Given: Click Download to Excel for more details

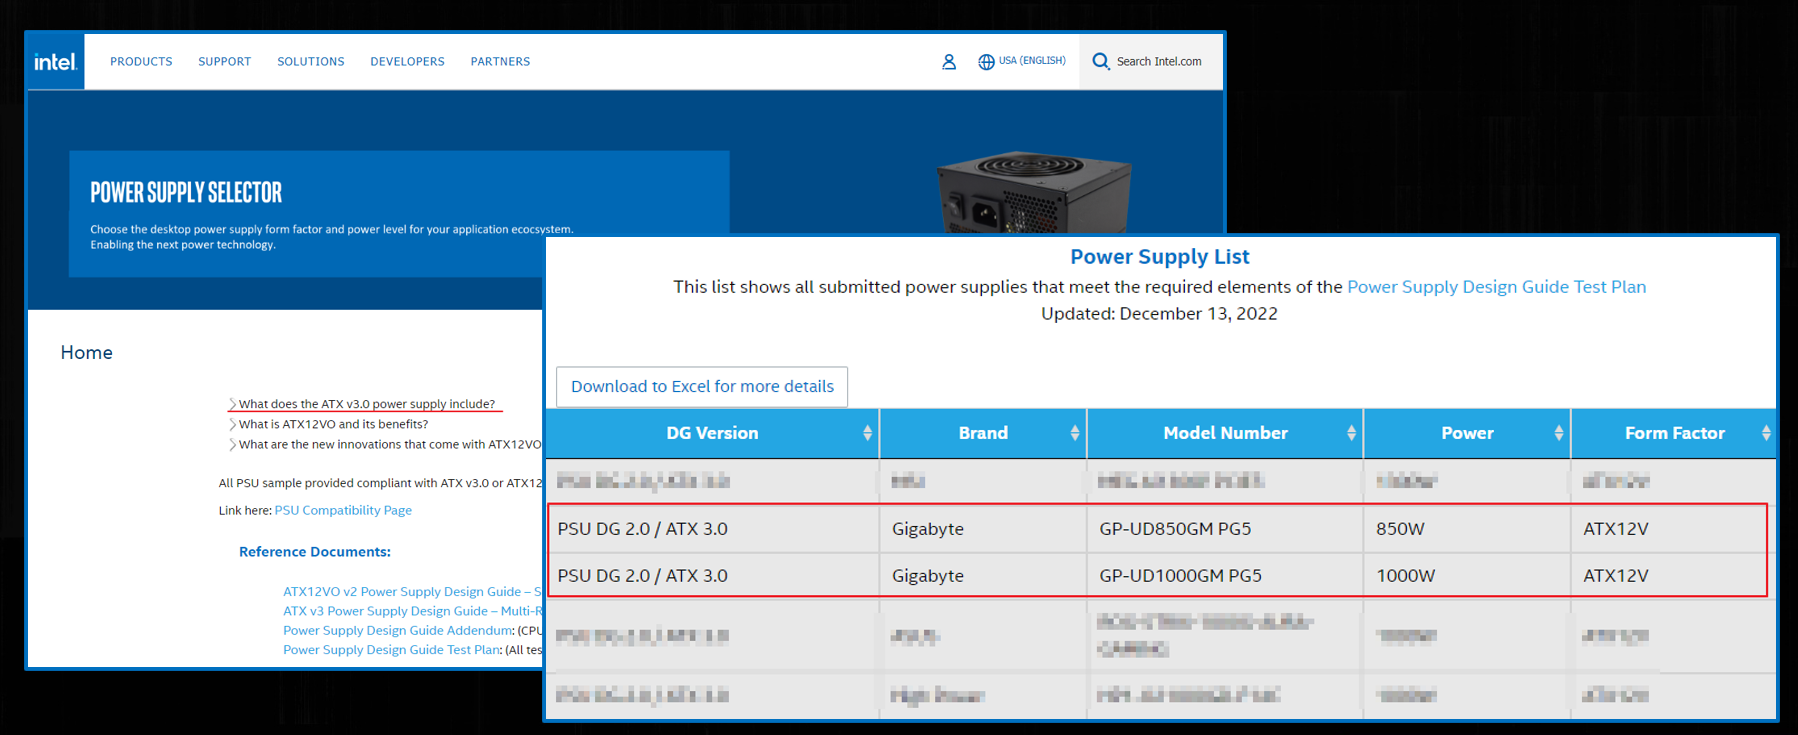Looking at the screenshot, I should [x=702, y=387].
